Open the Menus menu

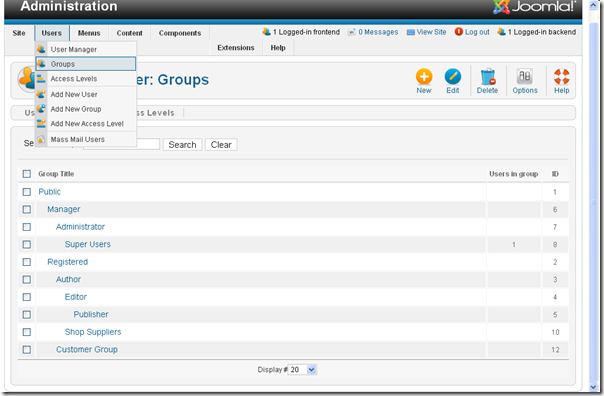pyautogui.click(x=89, y=33)
